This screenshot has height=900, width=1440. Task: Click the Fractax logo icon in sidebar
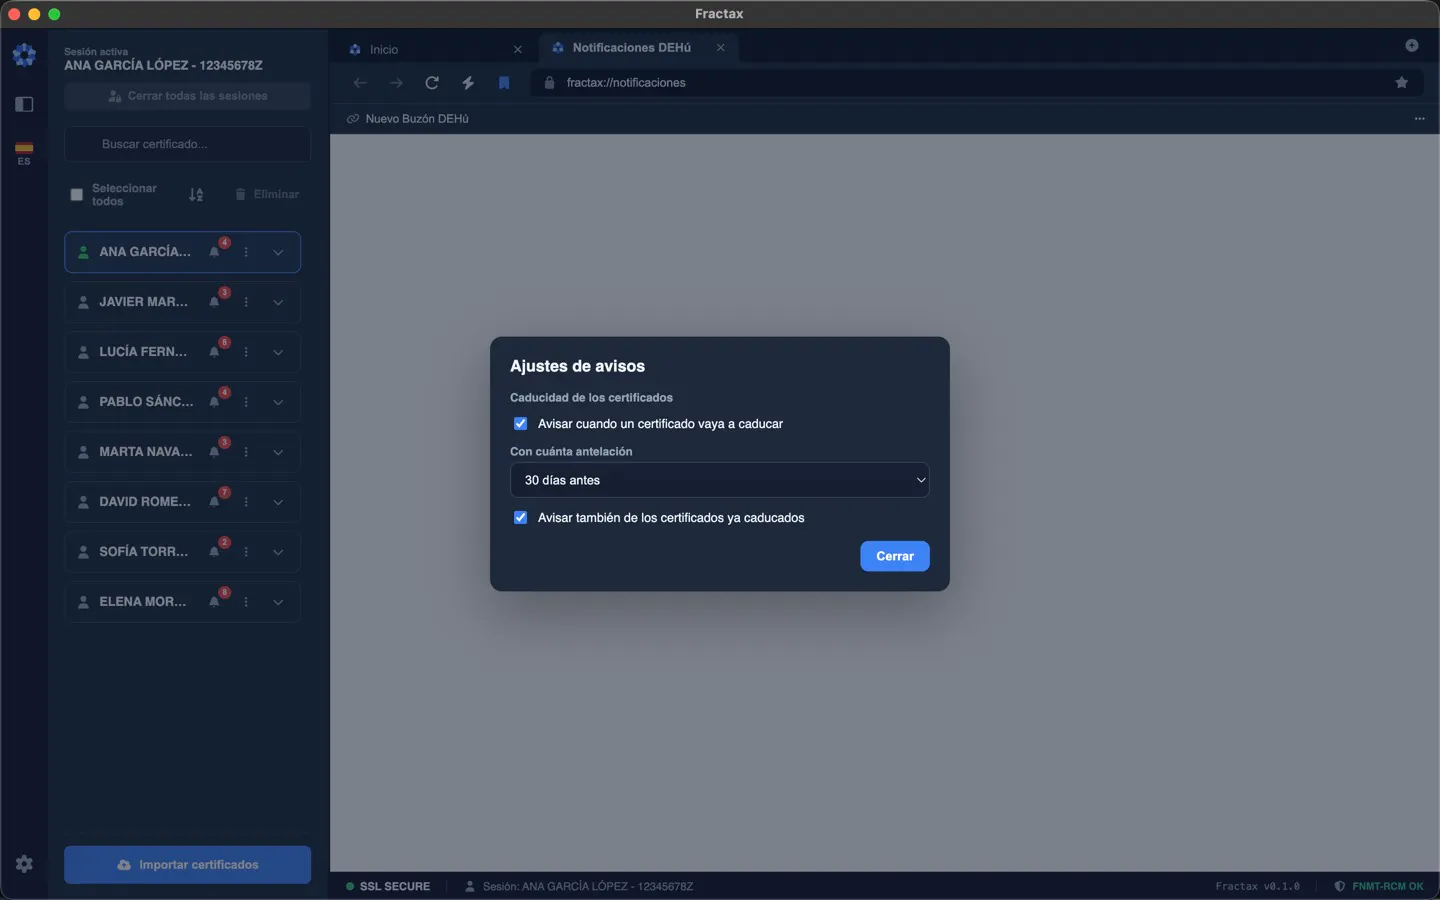coord(24,55)
